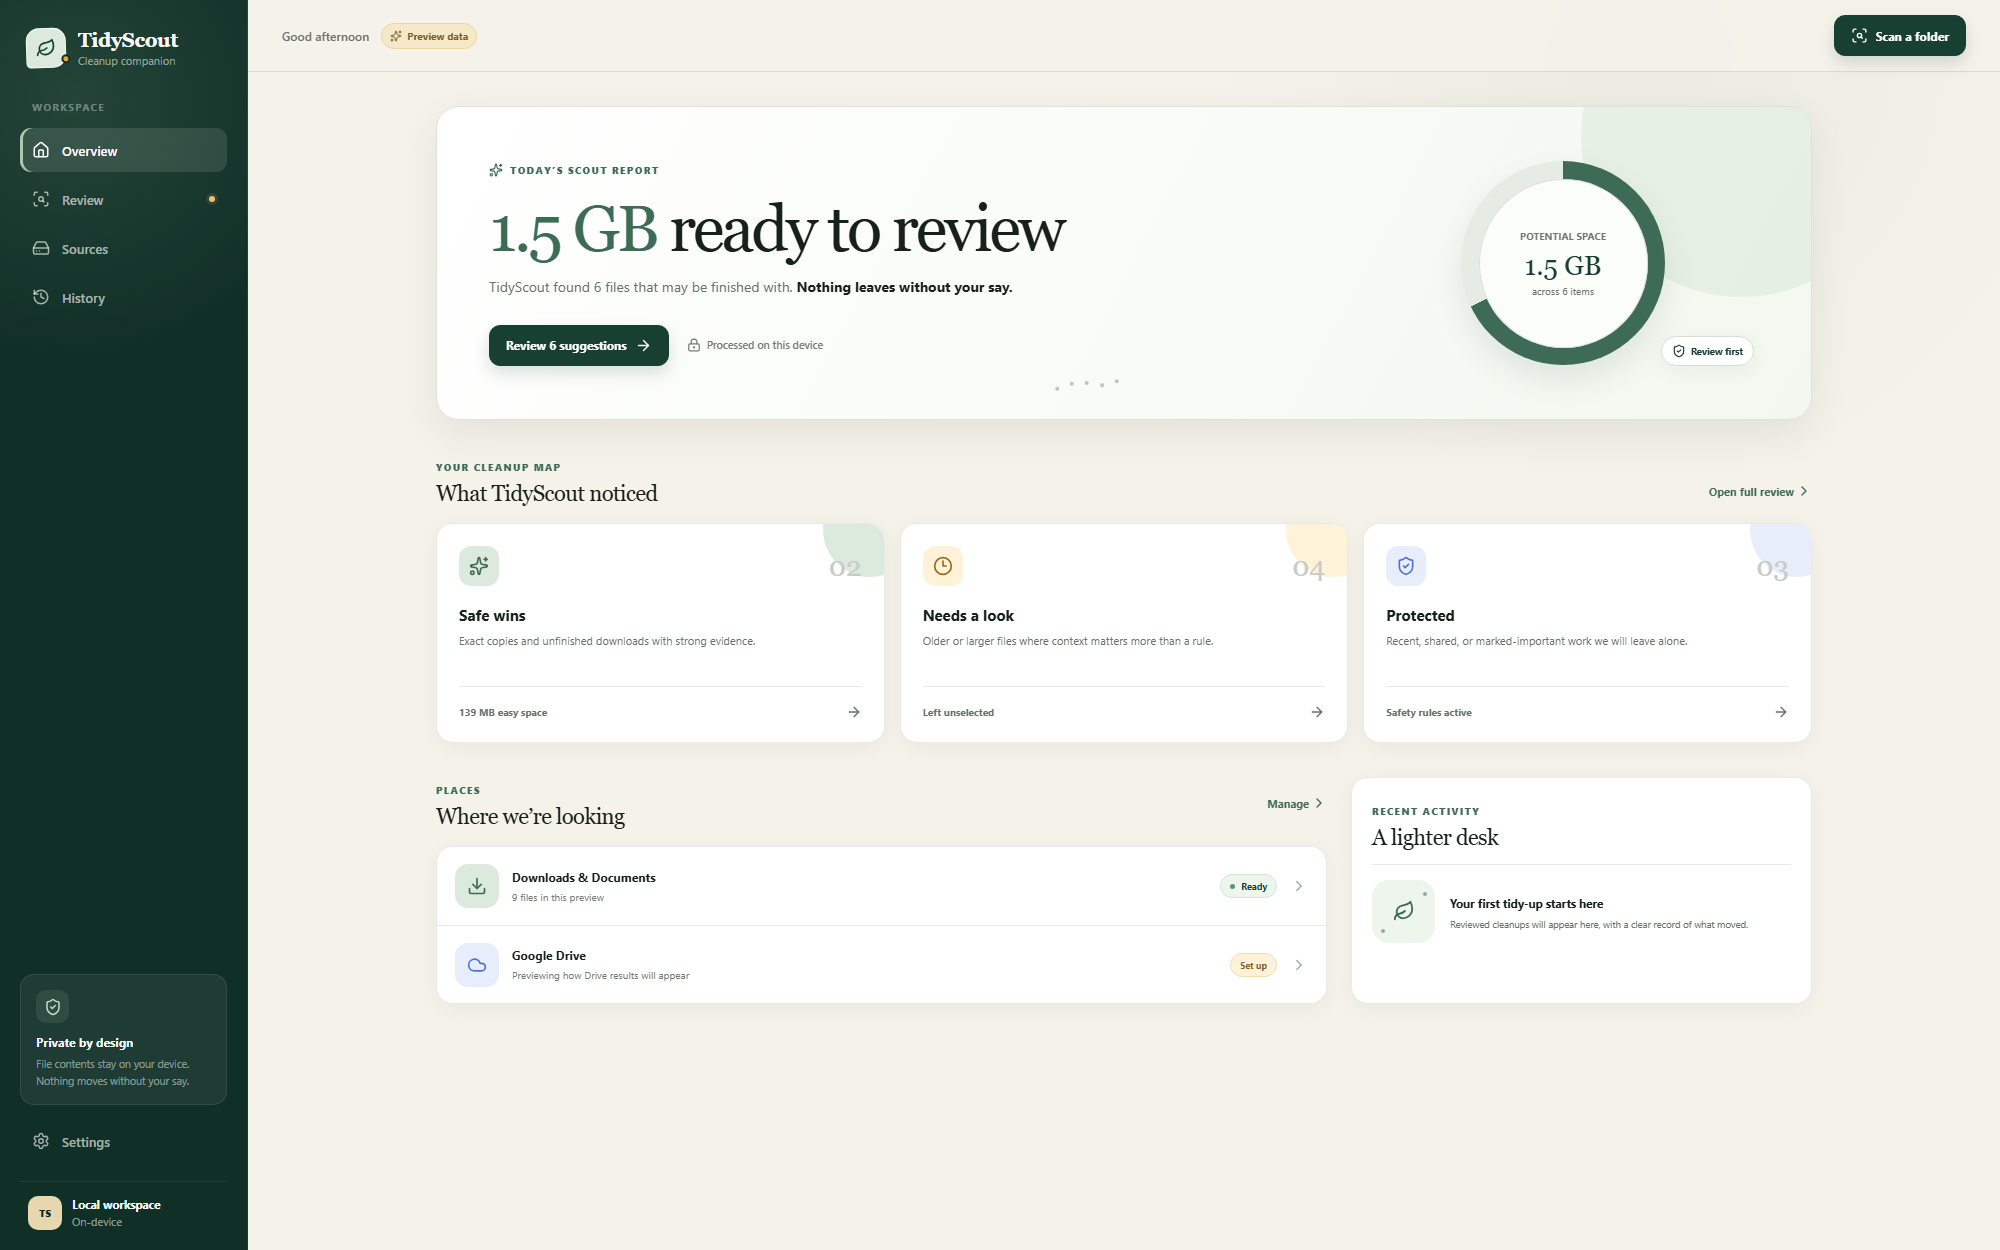Expand the Google Drive row chevron
This screenshot has height=1250, width=2000.
pyautogui.click(x=1299, y=965)
